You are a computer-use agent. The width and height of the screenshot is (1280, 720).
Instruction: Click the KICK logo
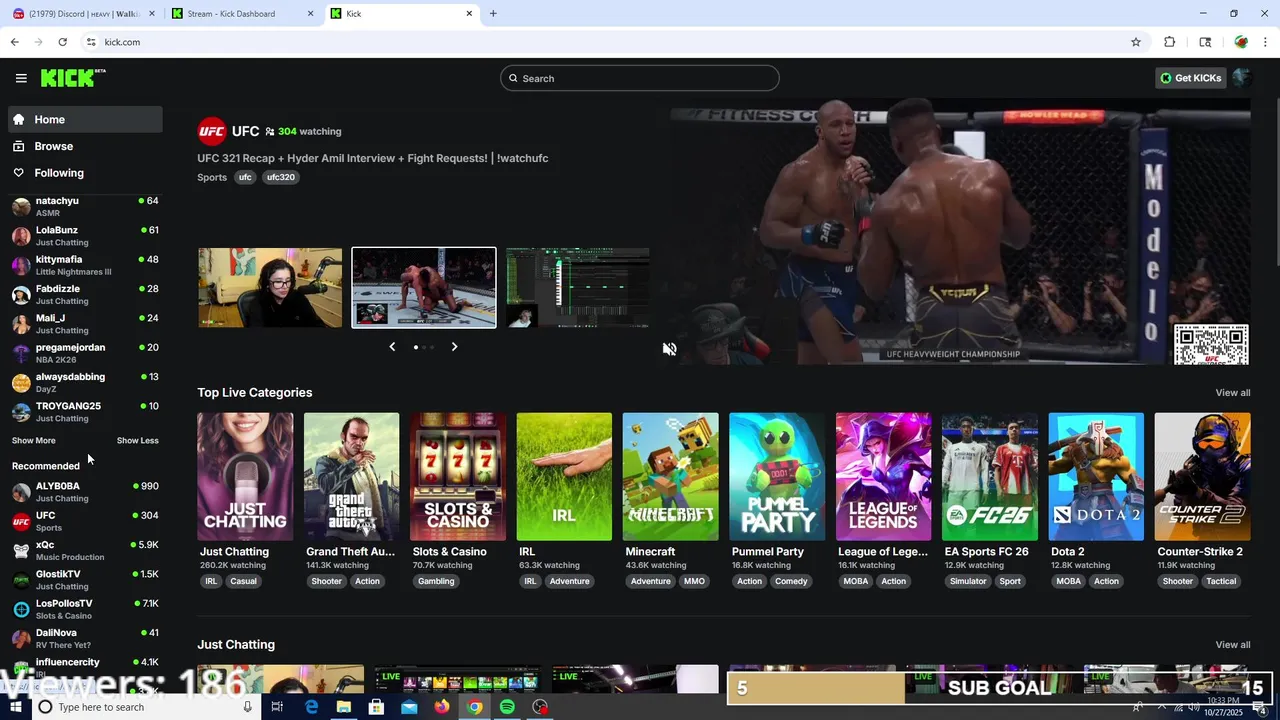pyautogui.click(x=72, y=78)
